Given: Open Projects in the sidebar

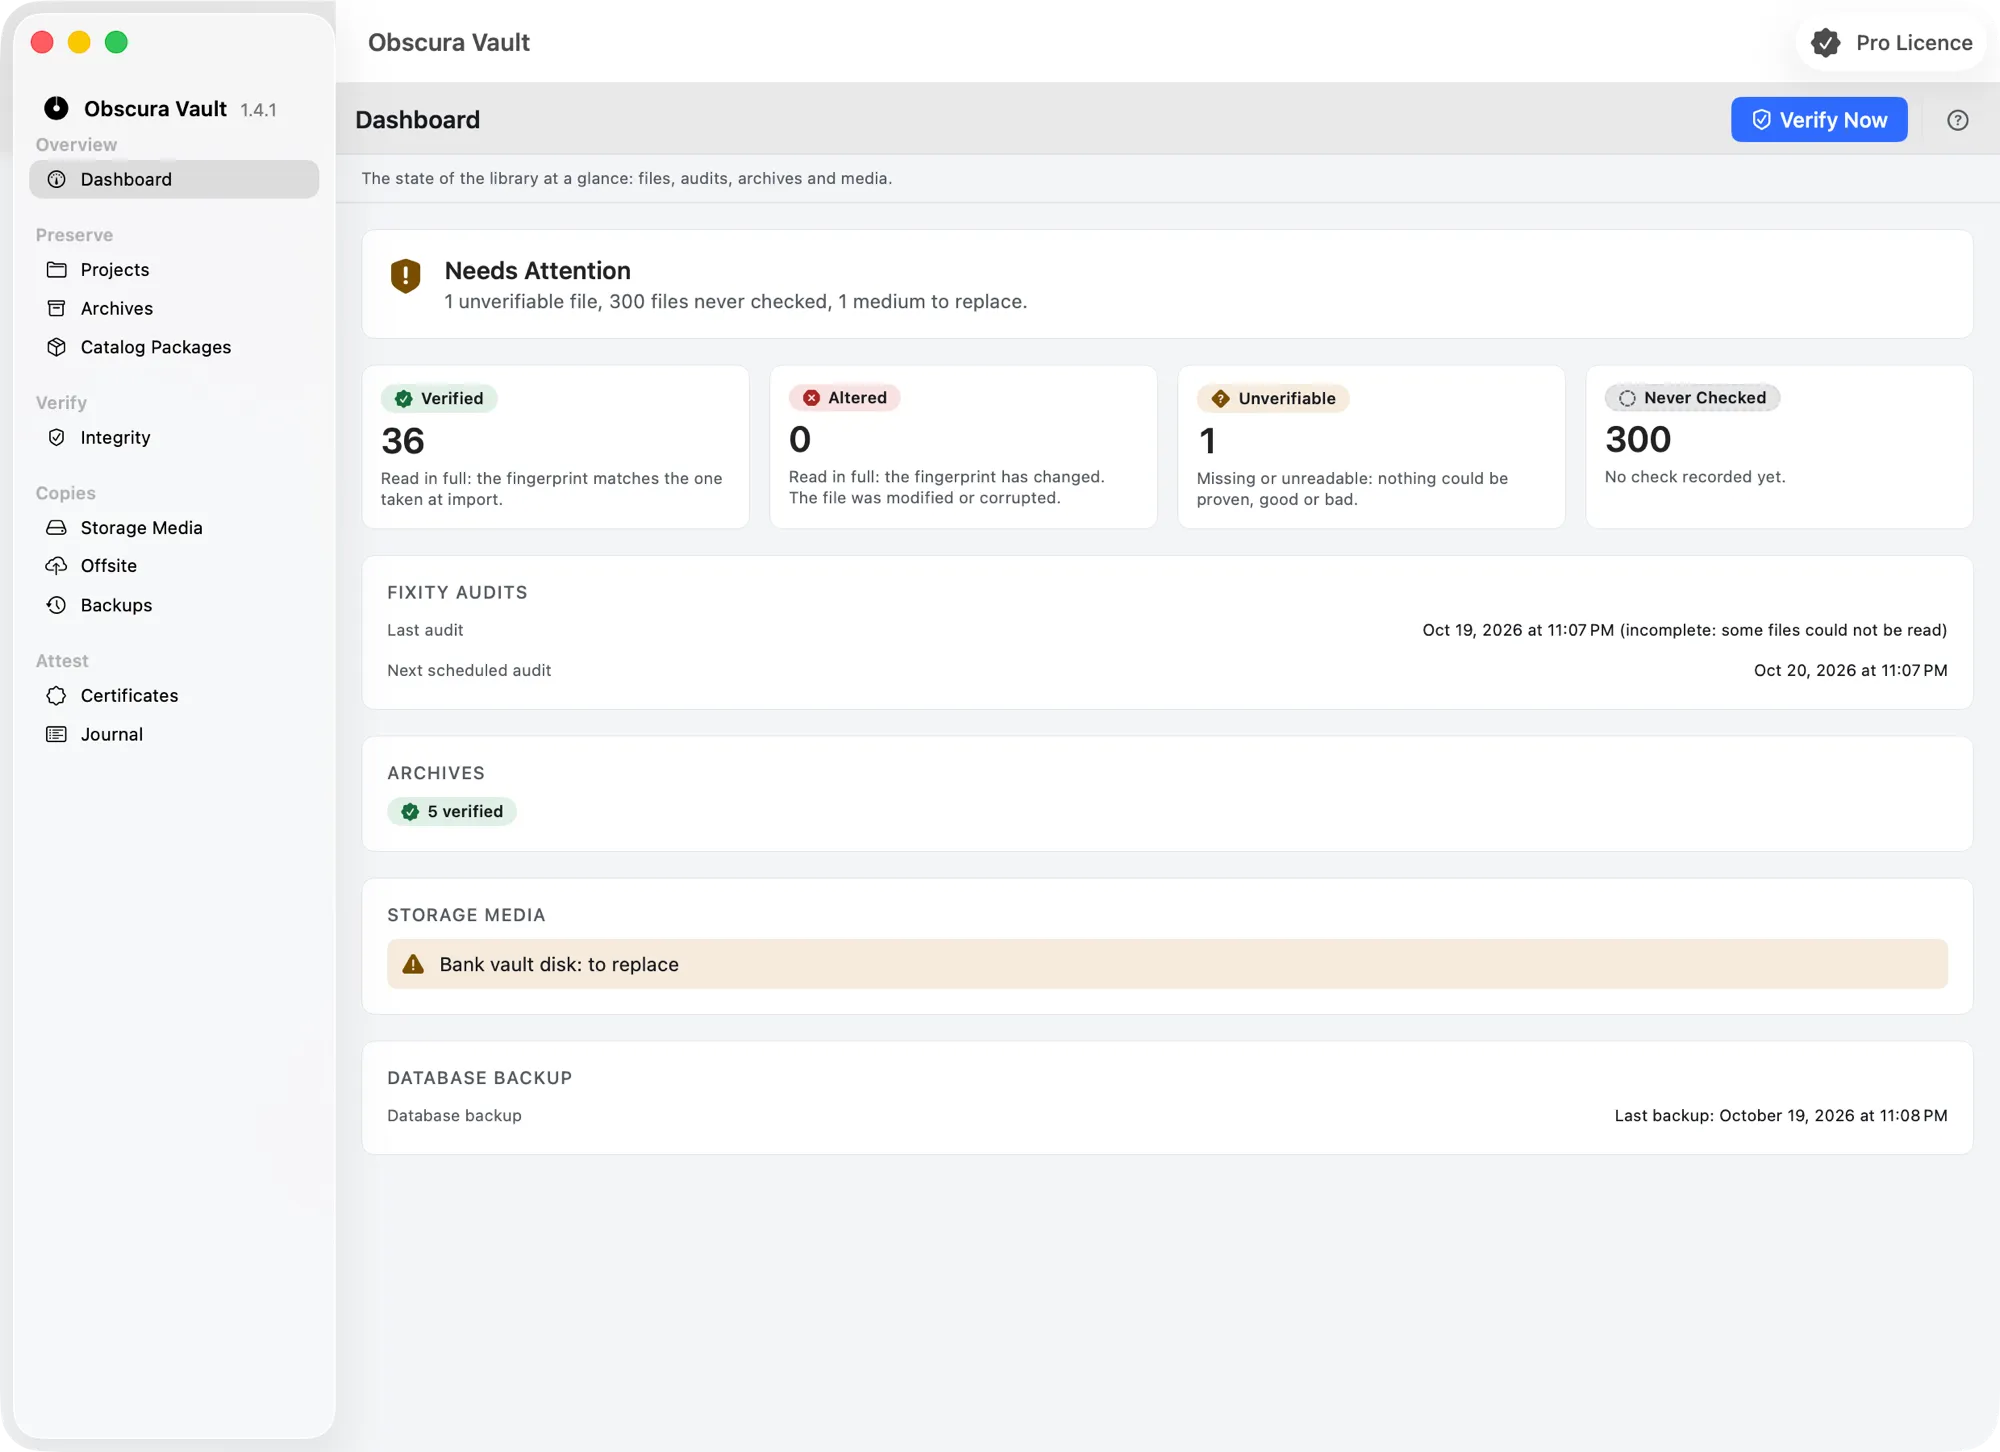Looking at the screenshot, I should click(174, 270).
